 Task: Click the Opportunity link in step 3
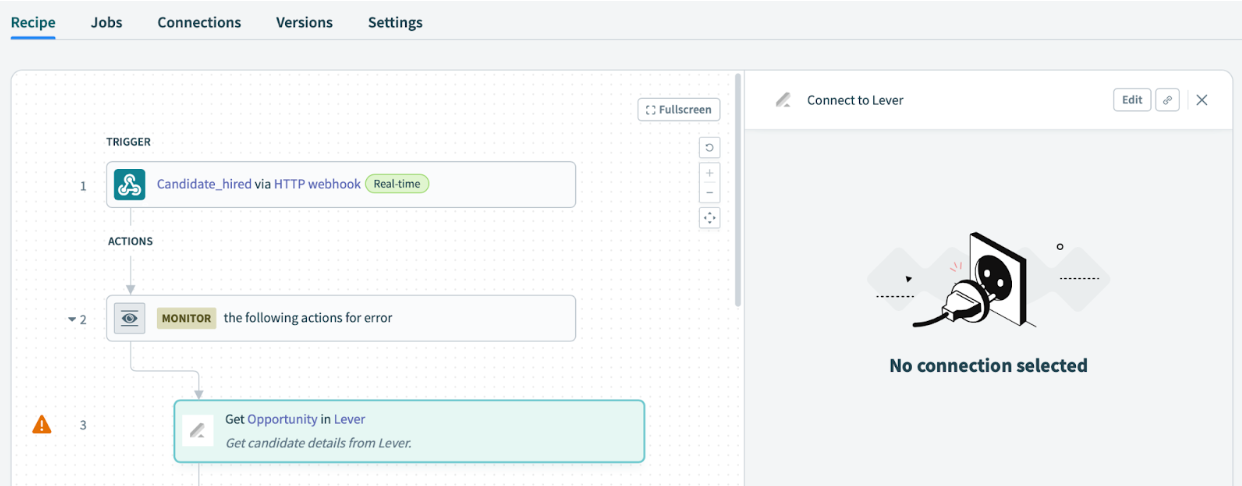tap(282, 419)
